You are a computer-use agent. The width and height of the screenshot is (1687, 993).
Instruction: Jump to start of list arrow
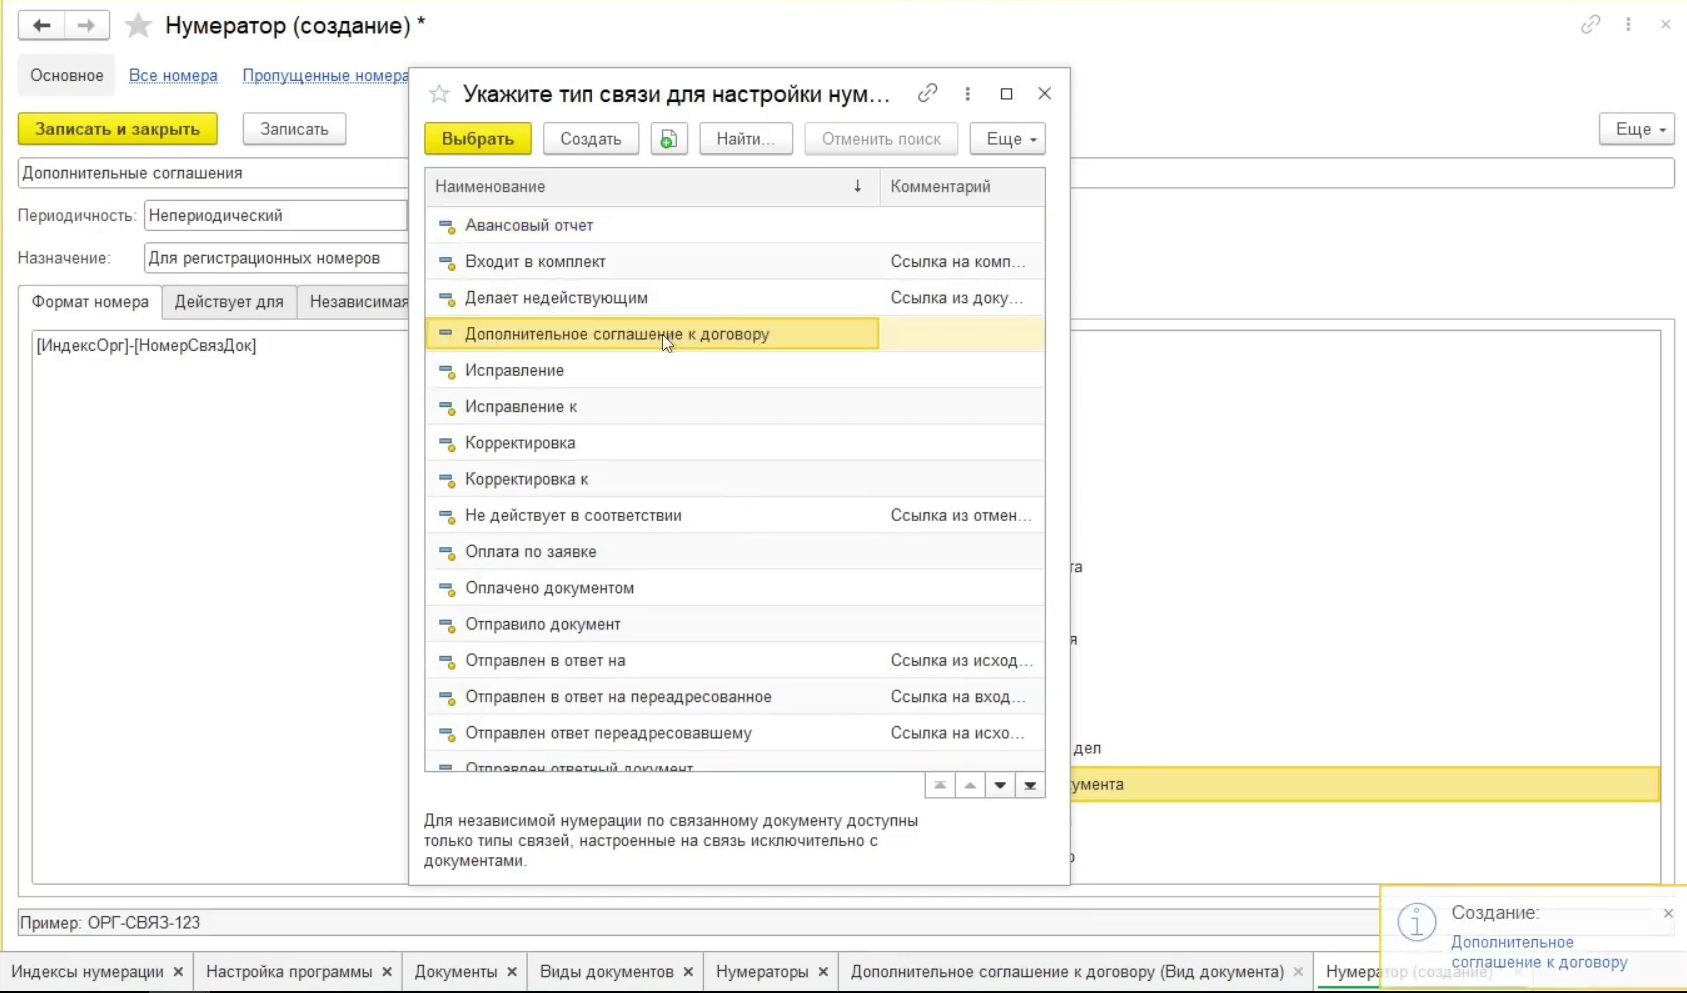(x=940, y=786)
